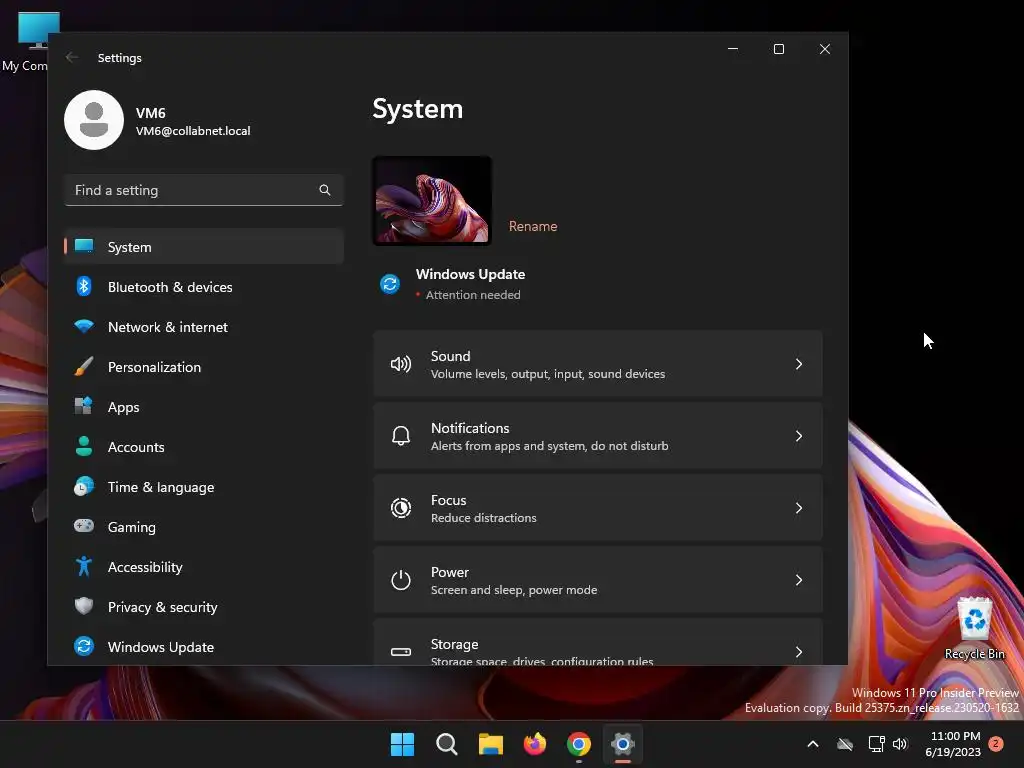Click the Personalization paintbrush icon
This screenshot has height=768, width=1024.
[84, 366]
